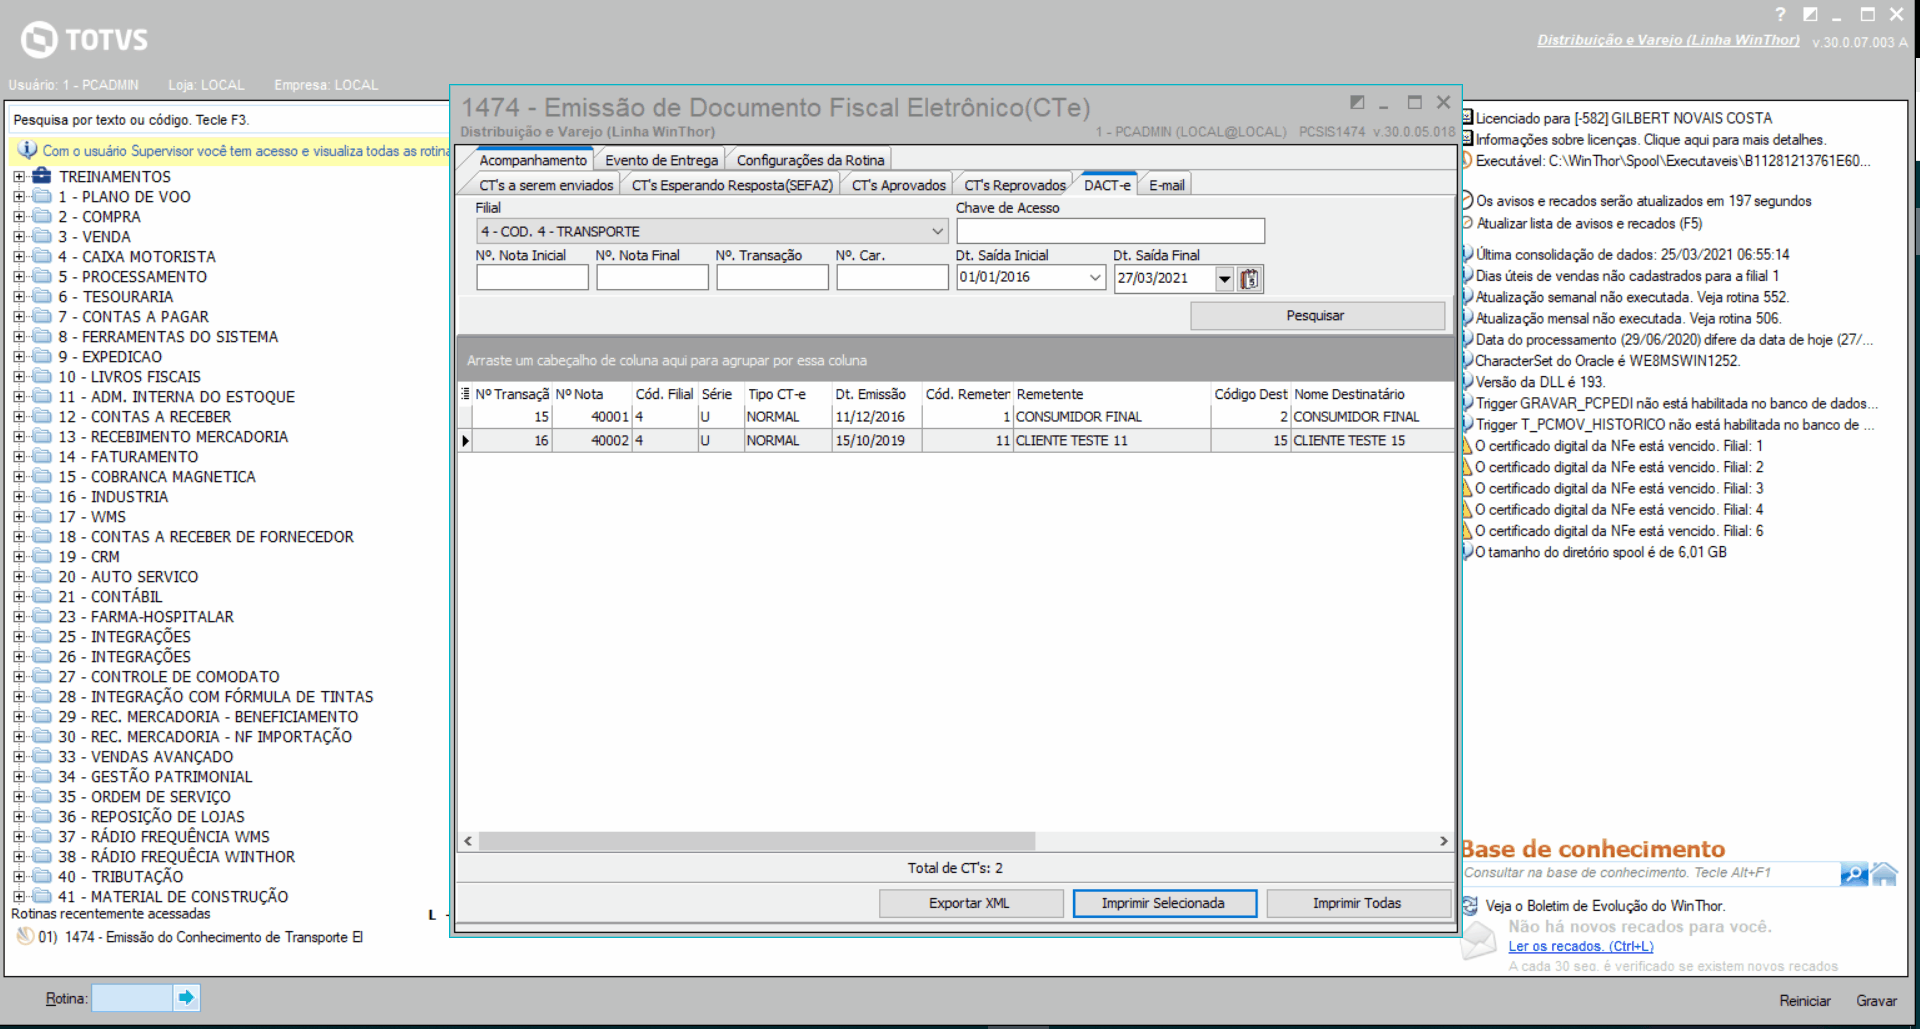1920x1029 pixels.
Task: Click Informações sobre licenças message
Action: (1650, 140)
